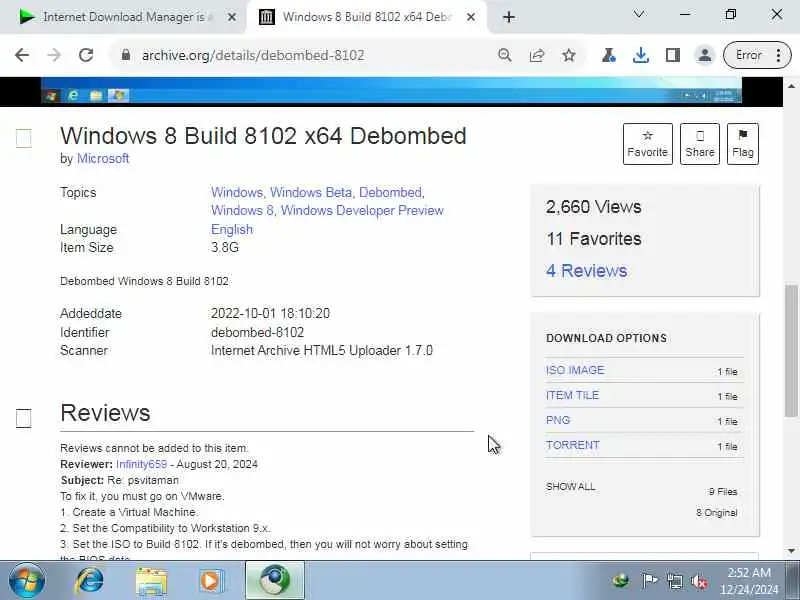This screenshot has height=600, width=800.
Task: Bookmark this page with the star icon
Action: pos(569,55)
